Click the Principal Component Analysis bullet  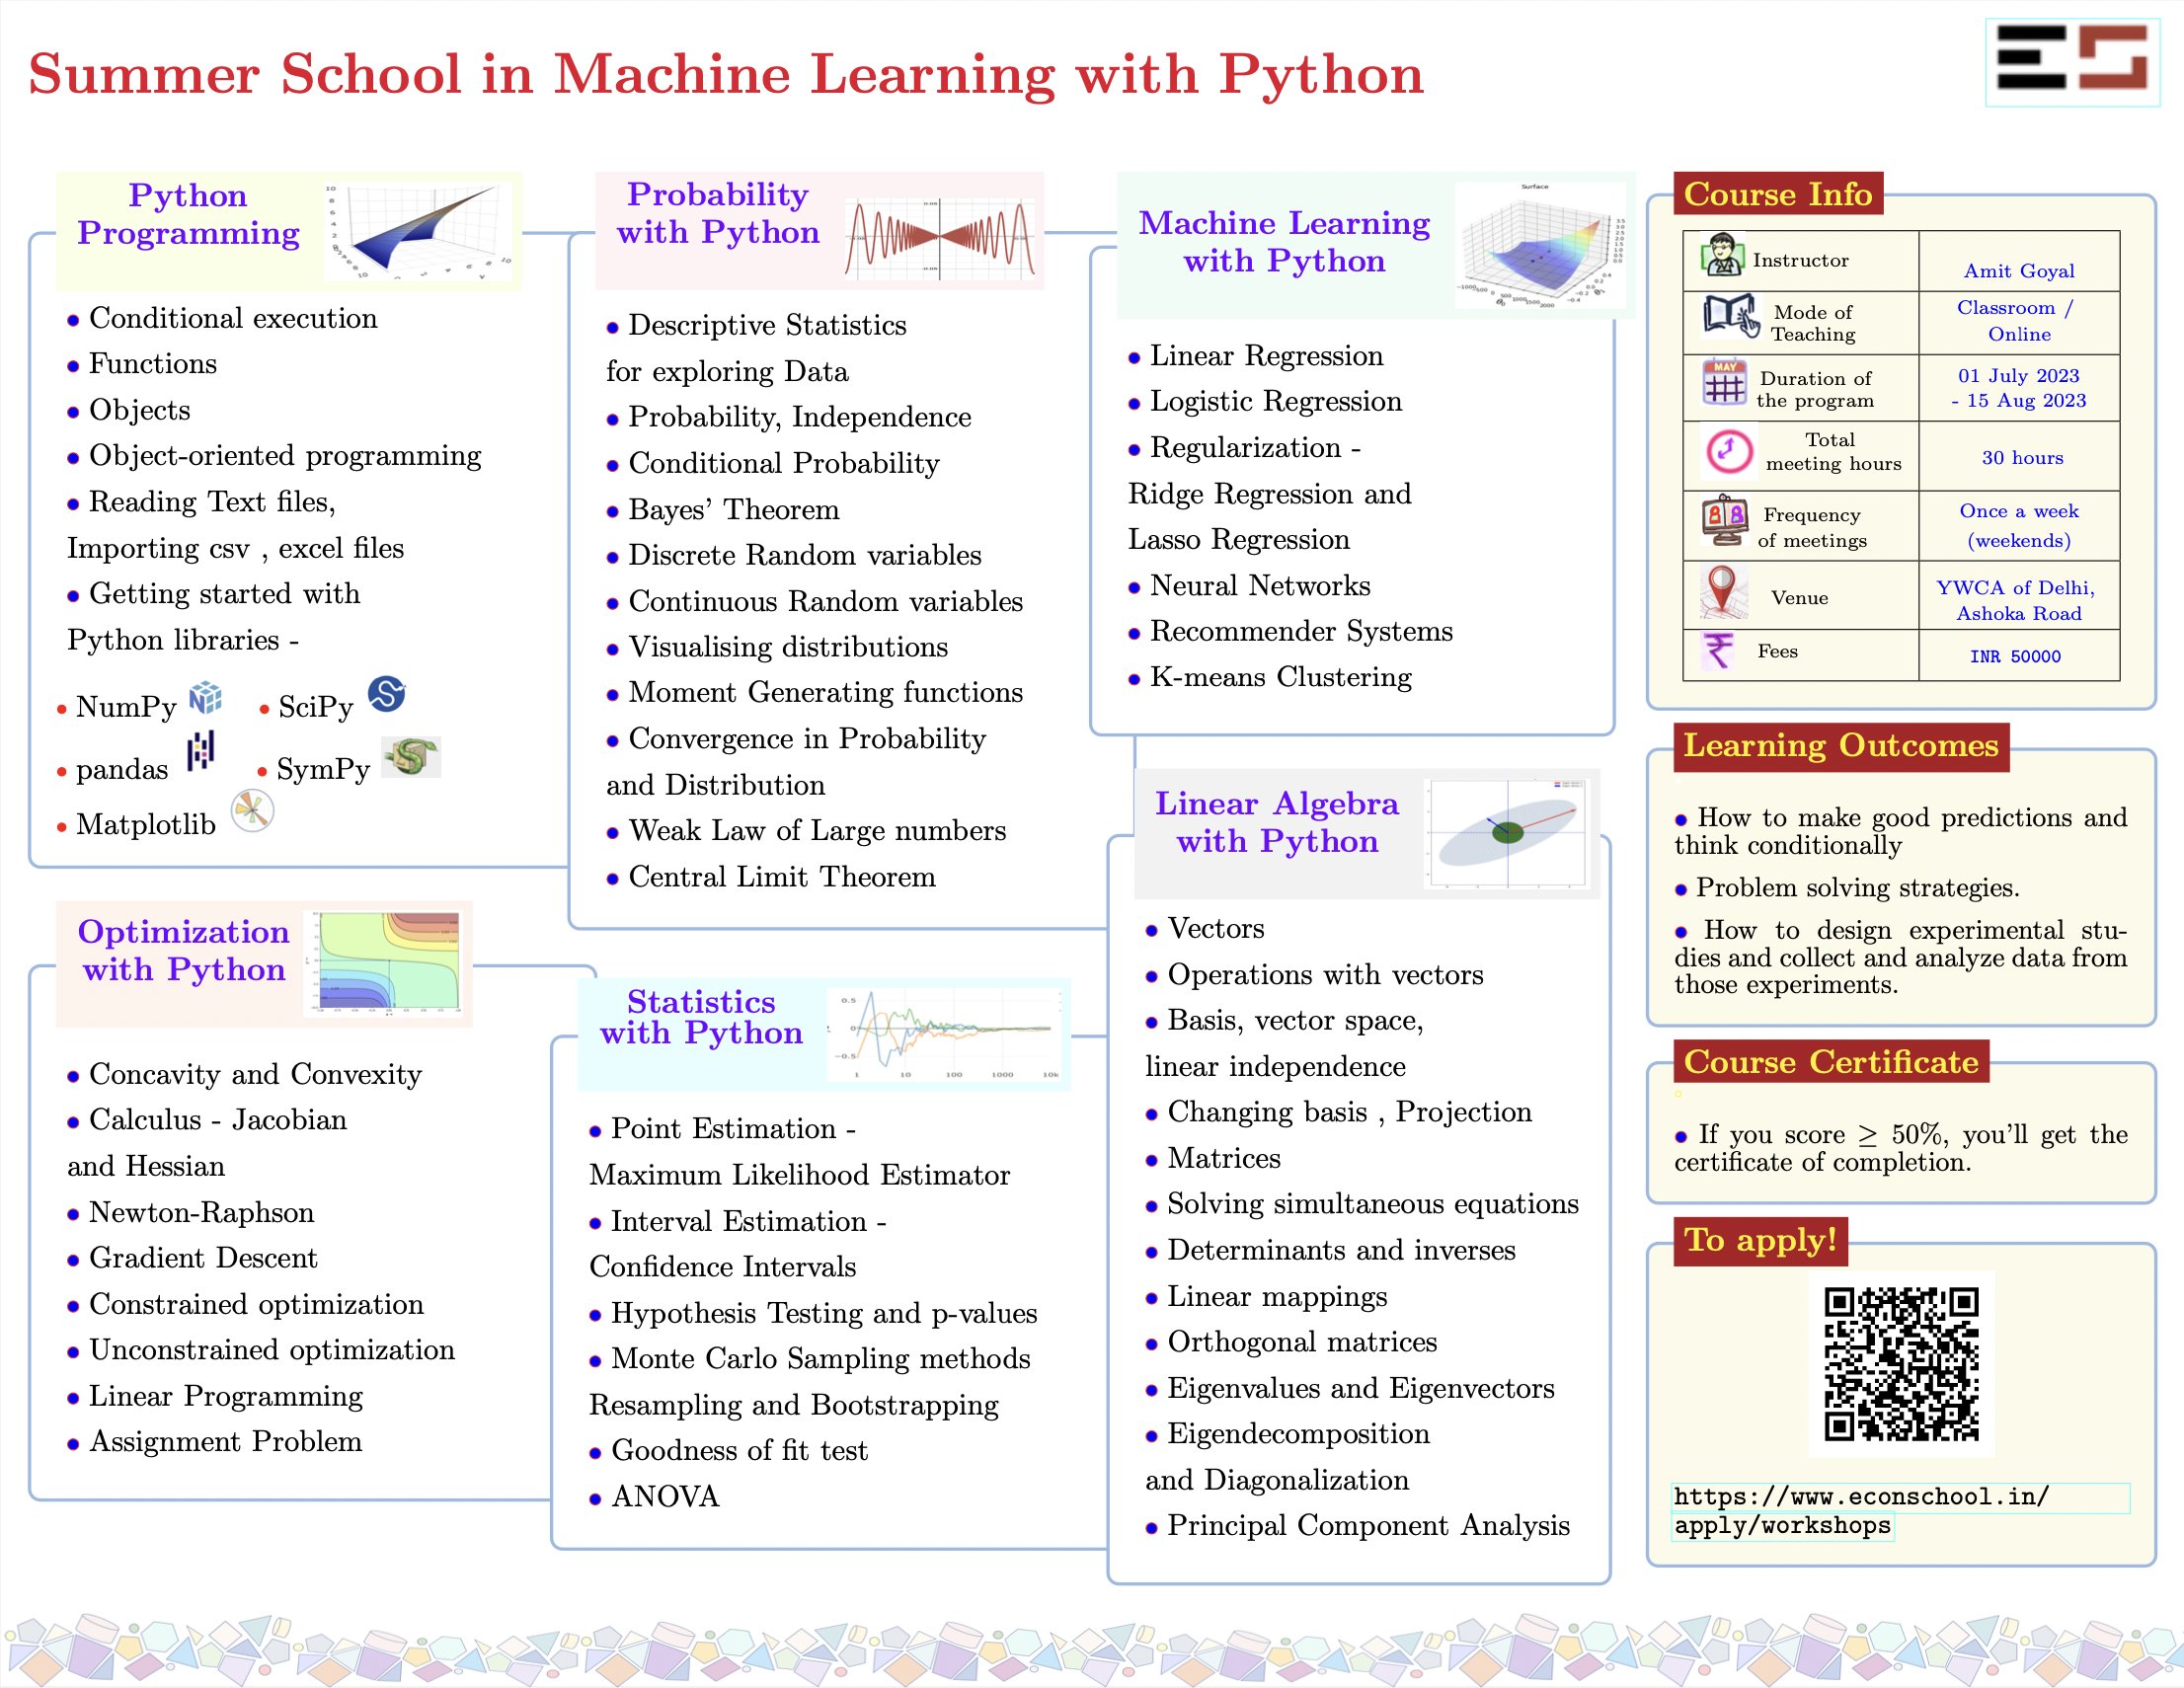point(1358,1526)
